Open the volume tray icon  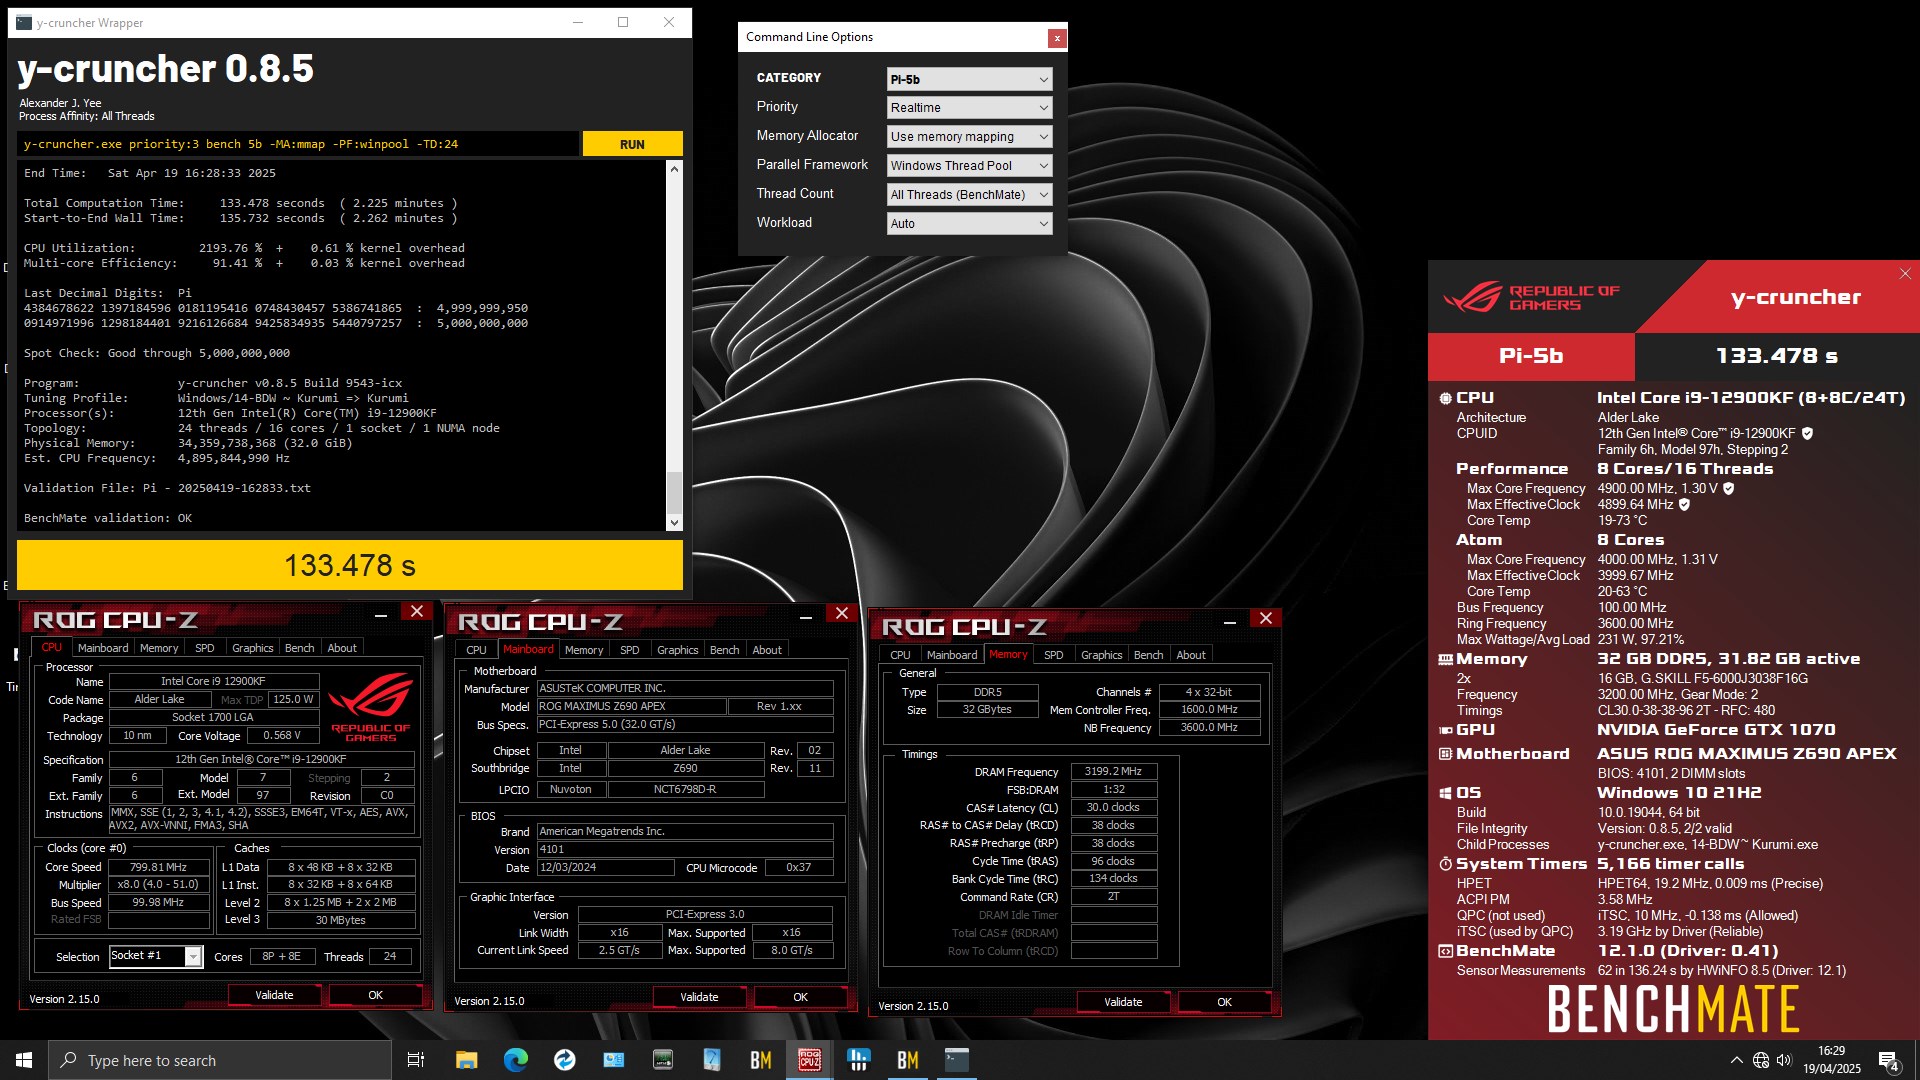coord(1785,1060)
